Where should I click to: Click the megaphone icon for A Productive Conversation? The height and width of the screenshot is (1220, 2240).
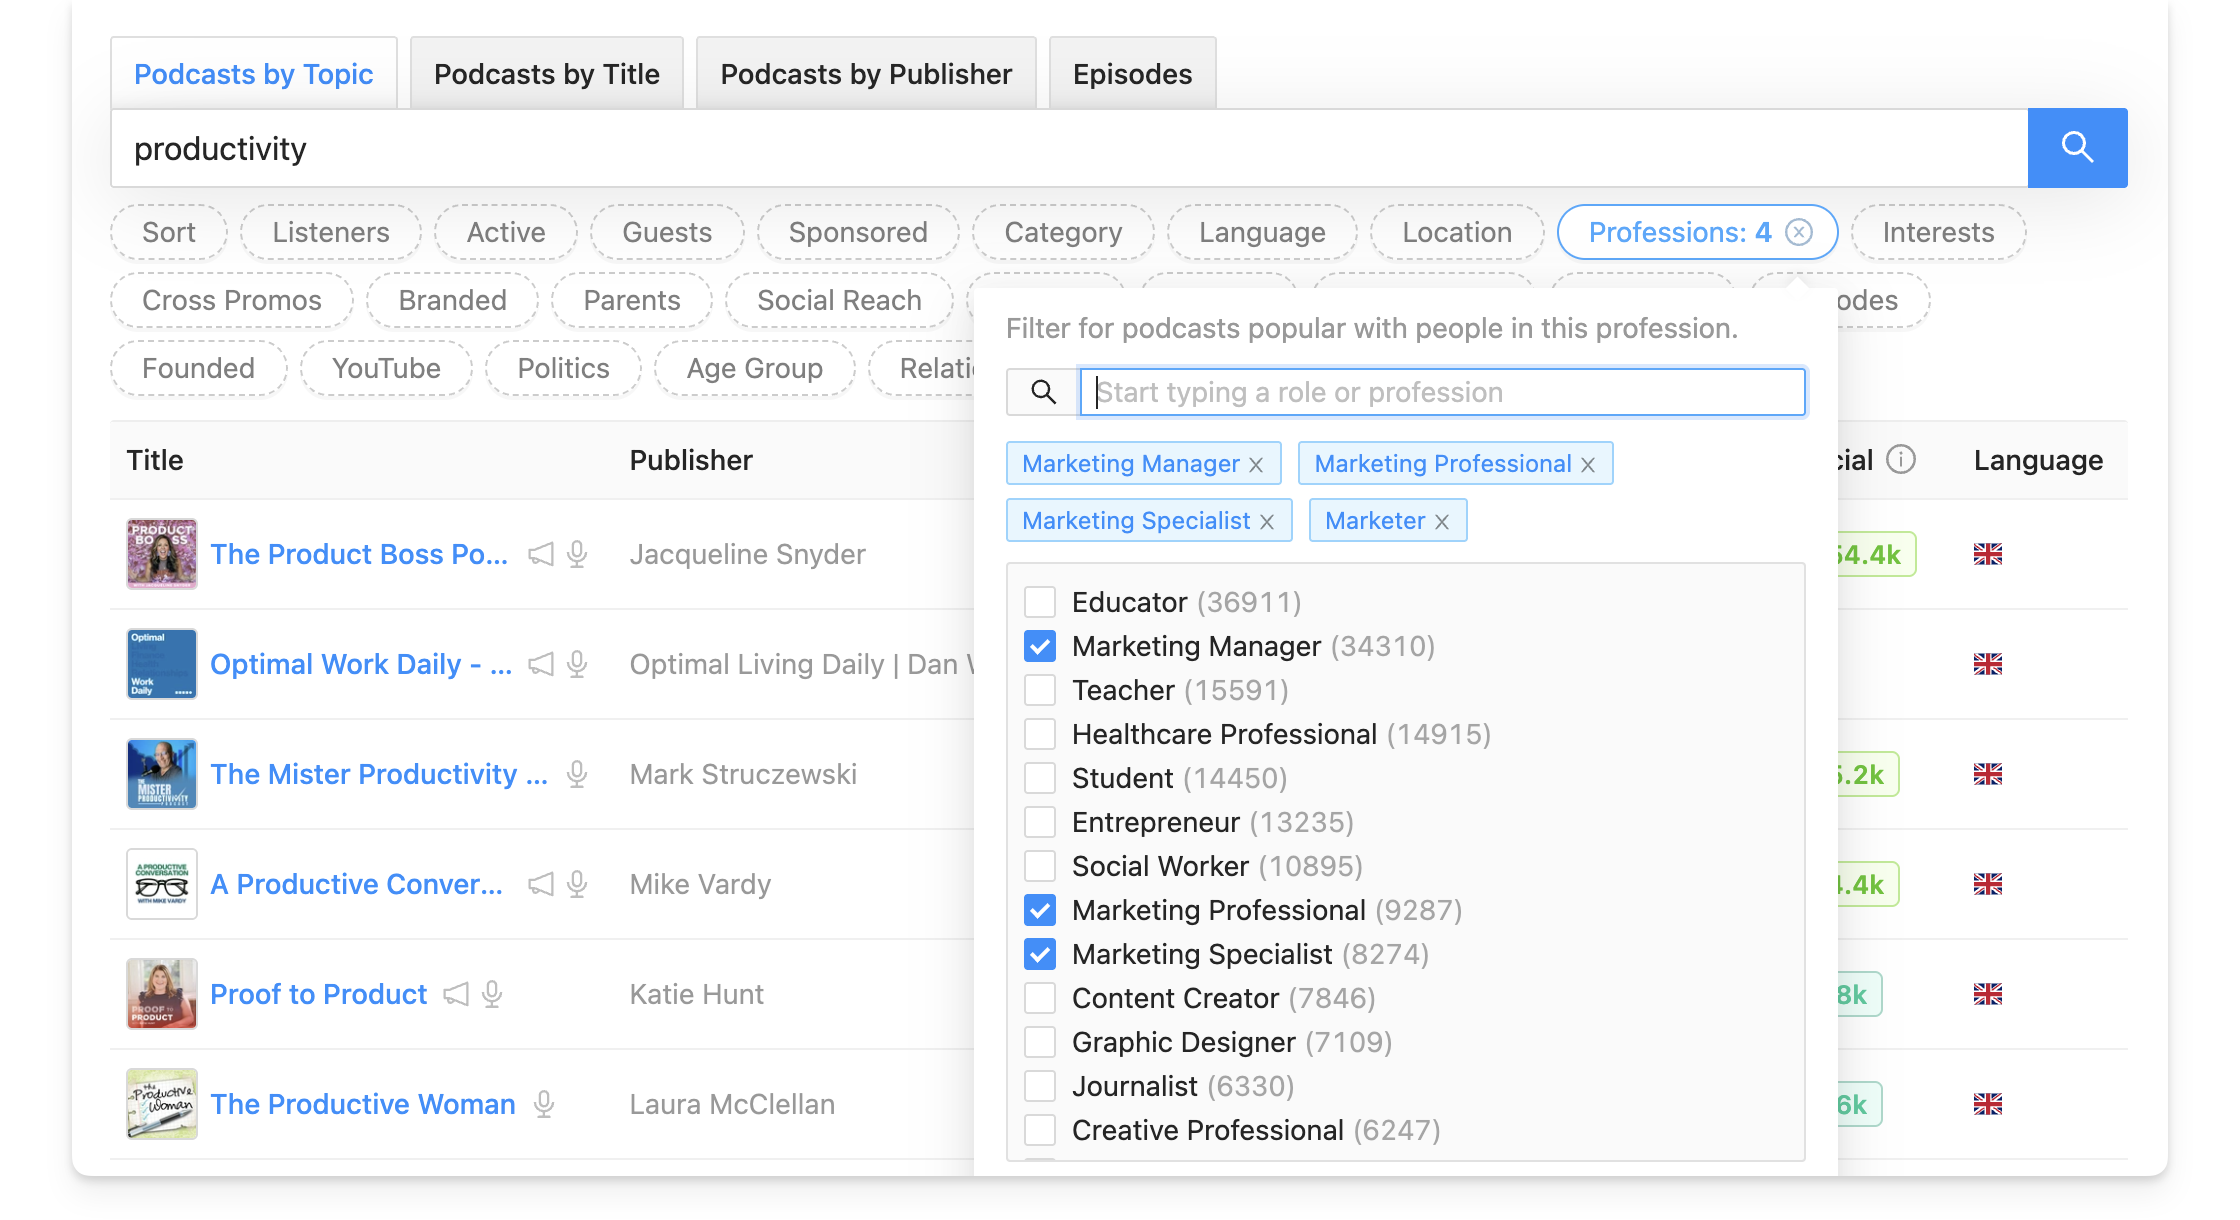(541, 884)
